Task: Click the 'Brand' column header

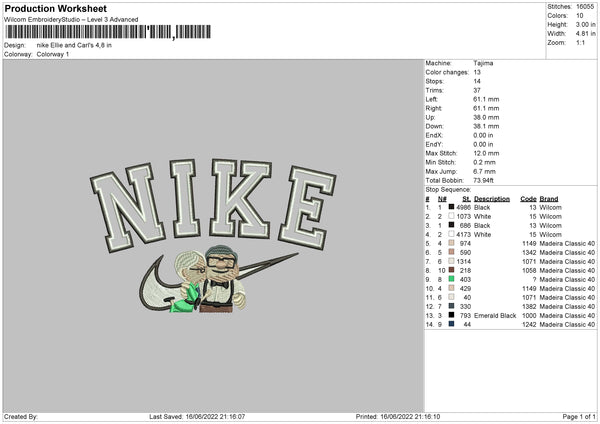Action: (x=549, y=199)
